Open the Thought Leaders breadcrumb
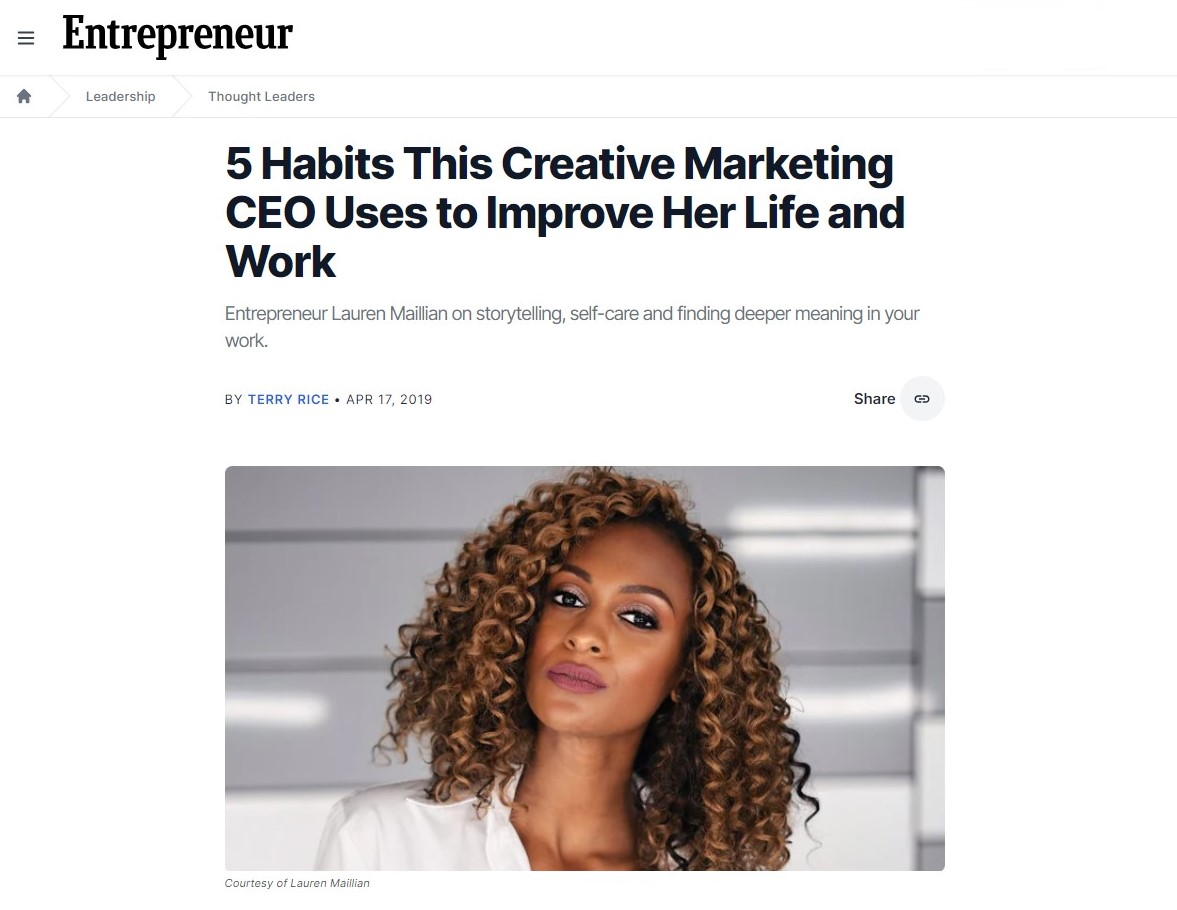This screenshot has width=1177, height=910. [261, 96]
